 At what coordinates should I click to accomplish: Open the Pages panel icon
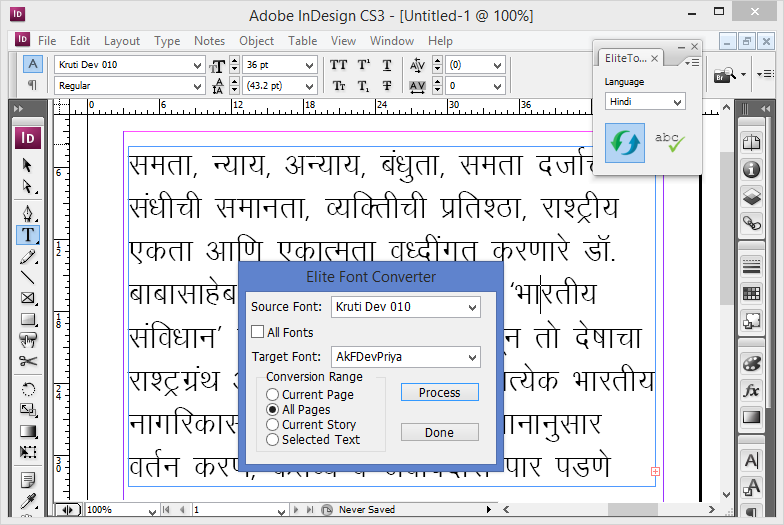tap(751, 144)
